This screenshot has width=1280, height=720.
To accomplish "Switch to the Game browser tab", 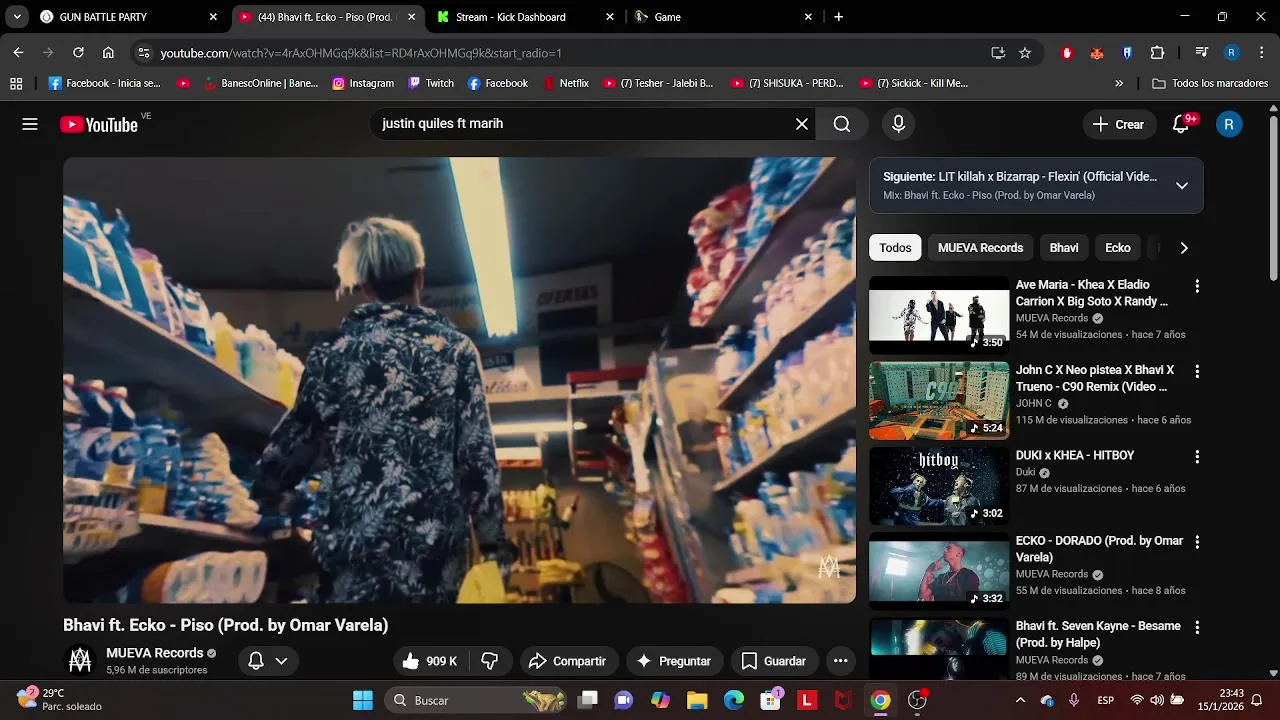I will click(722, 17).
